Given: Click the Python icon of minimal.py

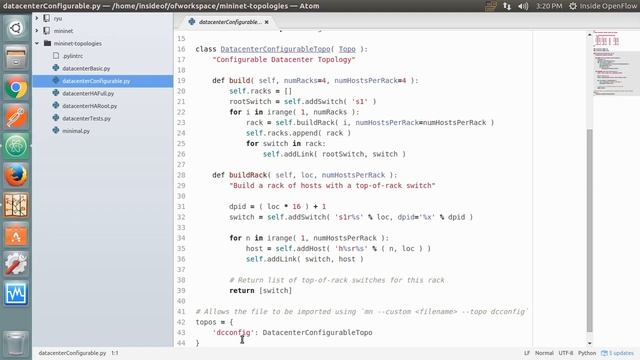Looking at the screenshot, I should [56, 130].
